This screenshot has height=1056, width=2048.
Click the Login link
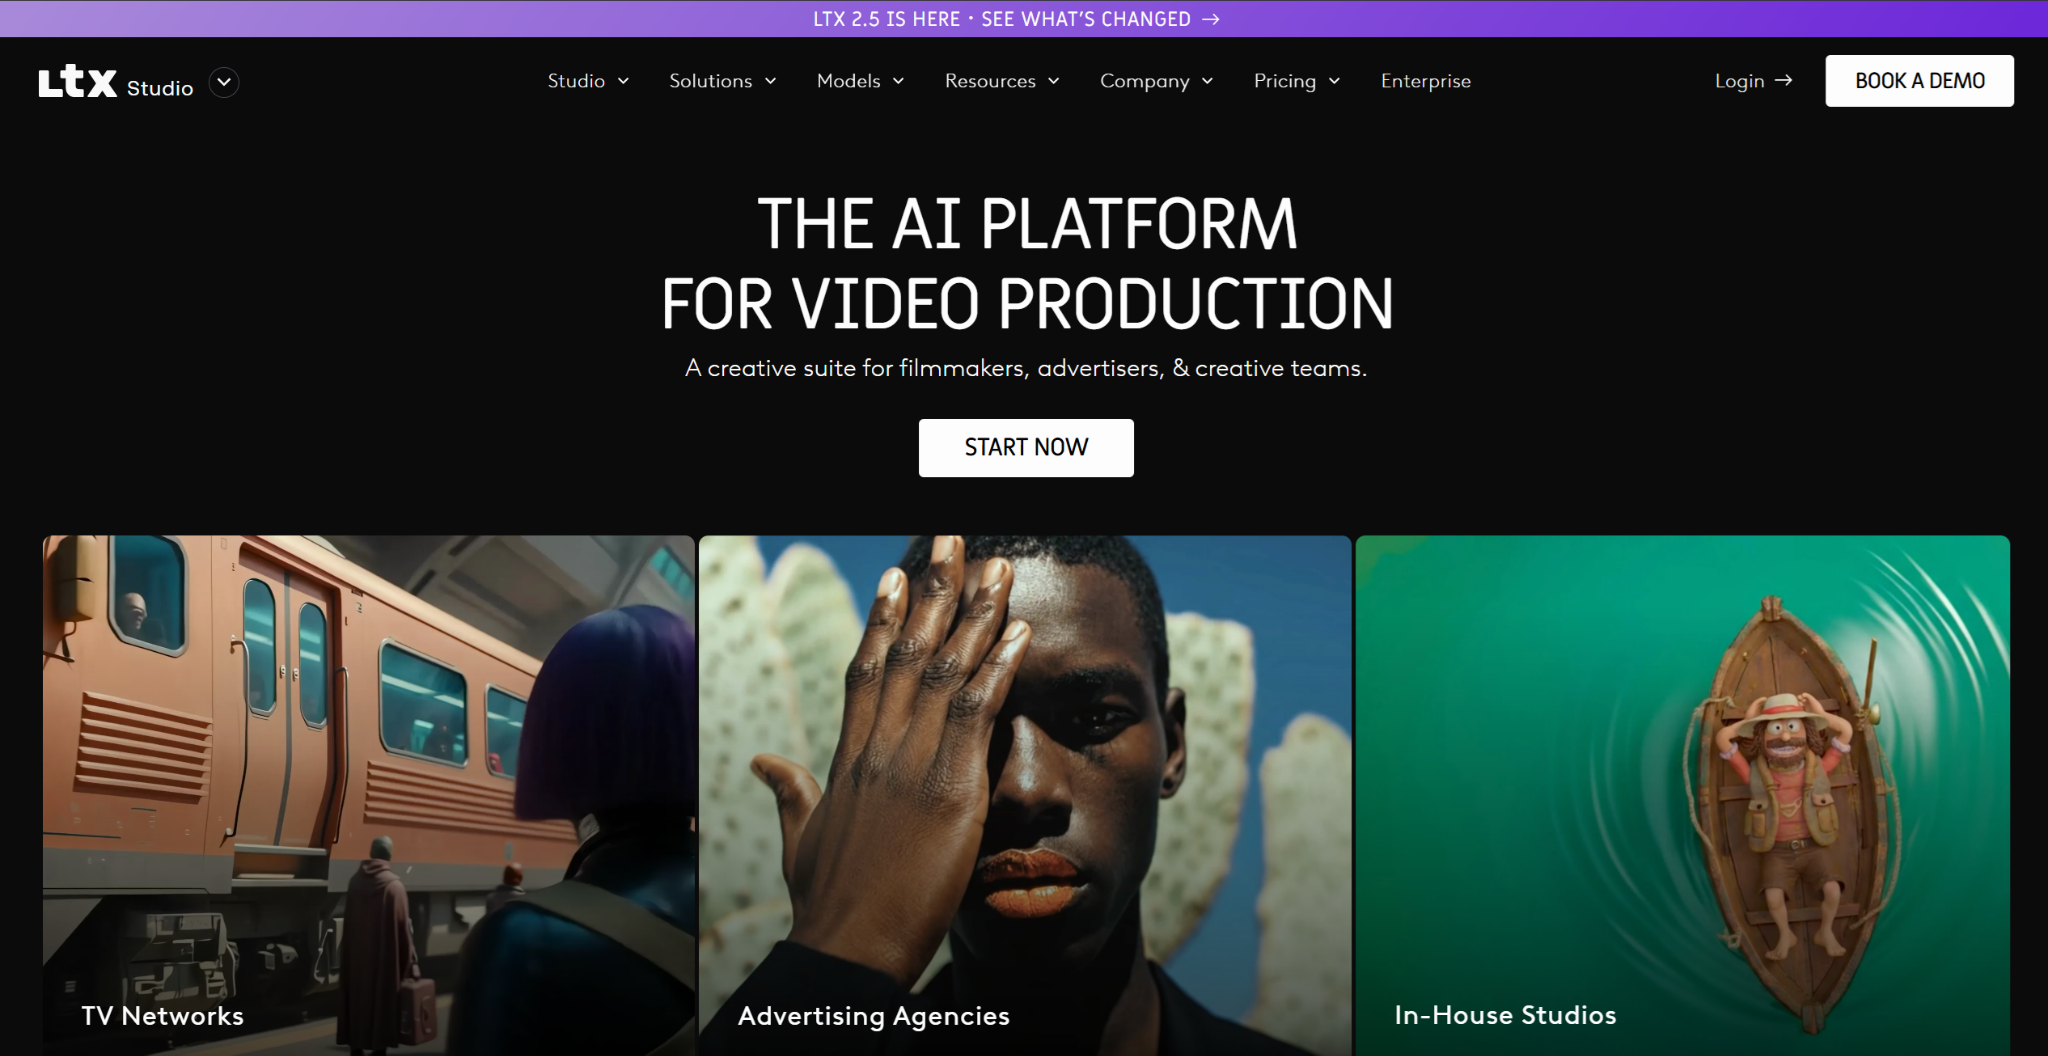pos(1753,81)
